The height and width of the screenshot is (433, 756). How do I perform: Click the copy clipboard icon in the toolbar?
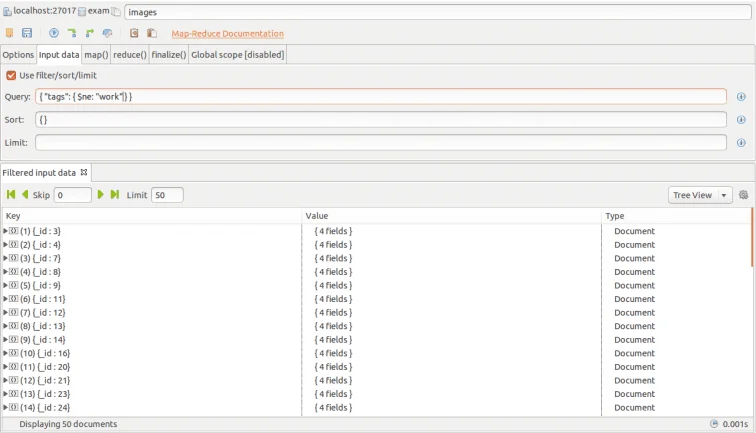[x=134, y=33]
